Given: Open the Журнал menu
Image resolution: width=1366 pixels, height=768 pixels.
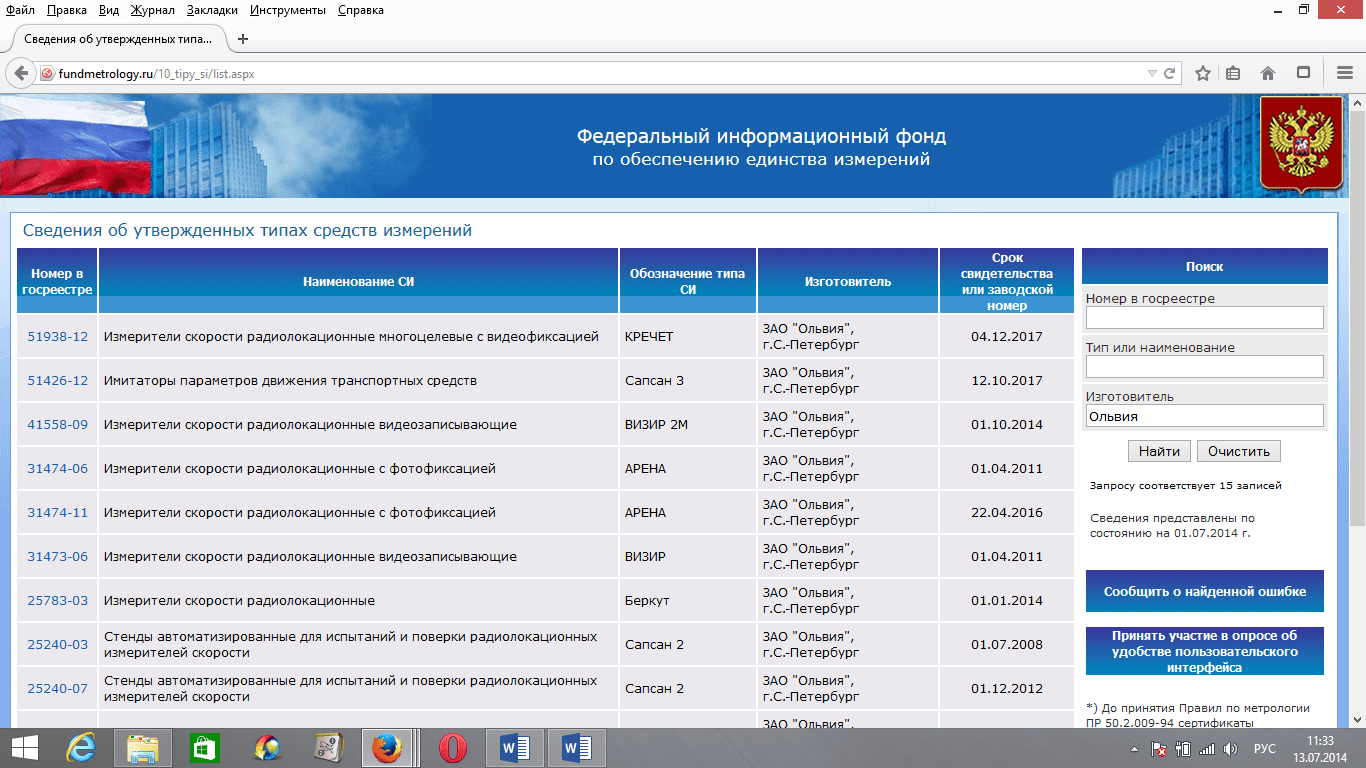Looking at the screenshot, I should (152, 10).
